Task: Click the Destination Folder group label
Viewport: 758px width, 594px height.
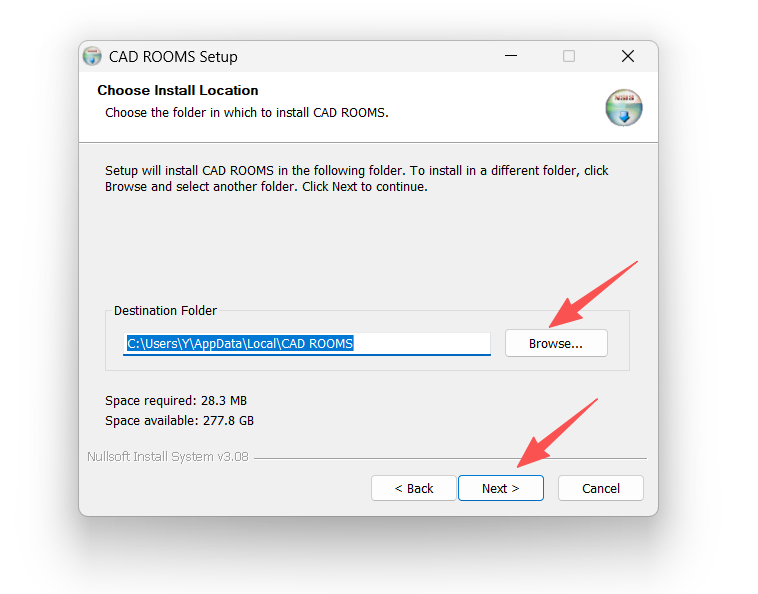Action: (x=165, y=311)
